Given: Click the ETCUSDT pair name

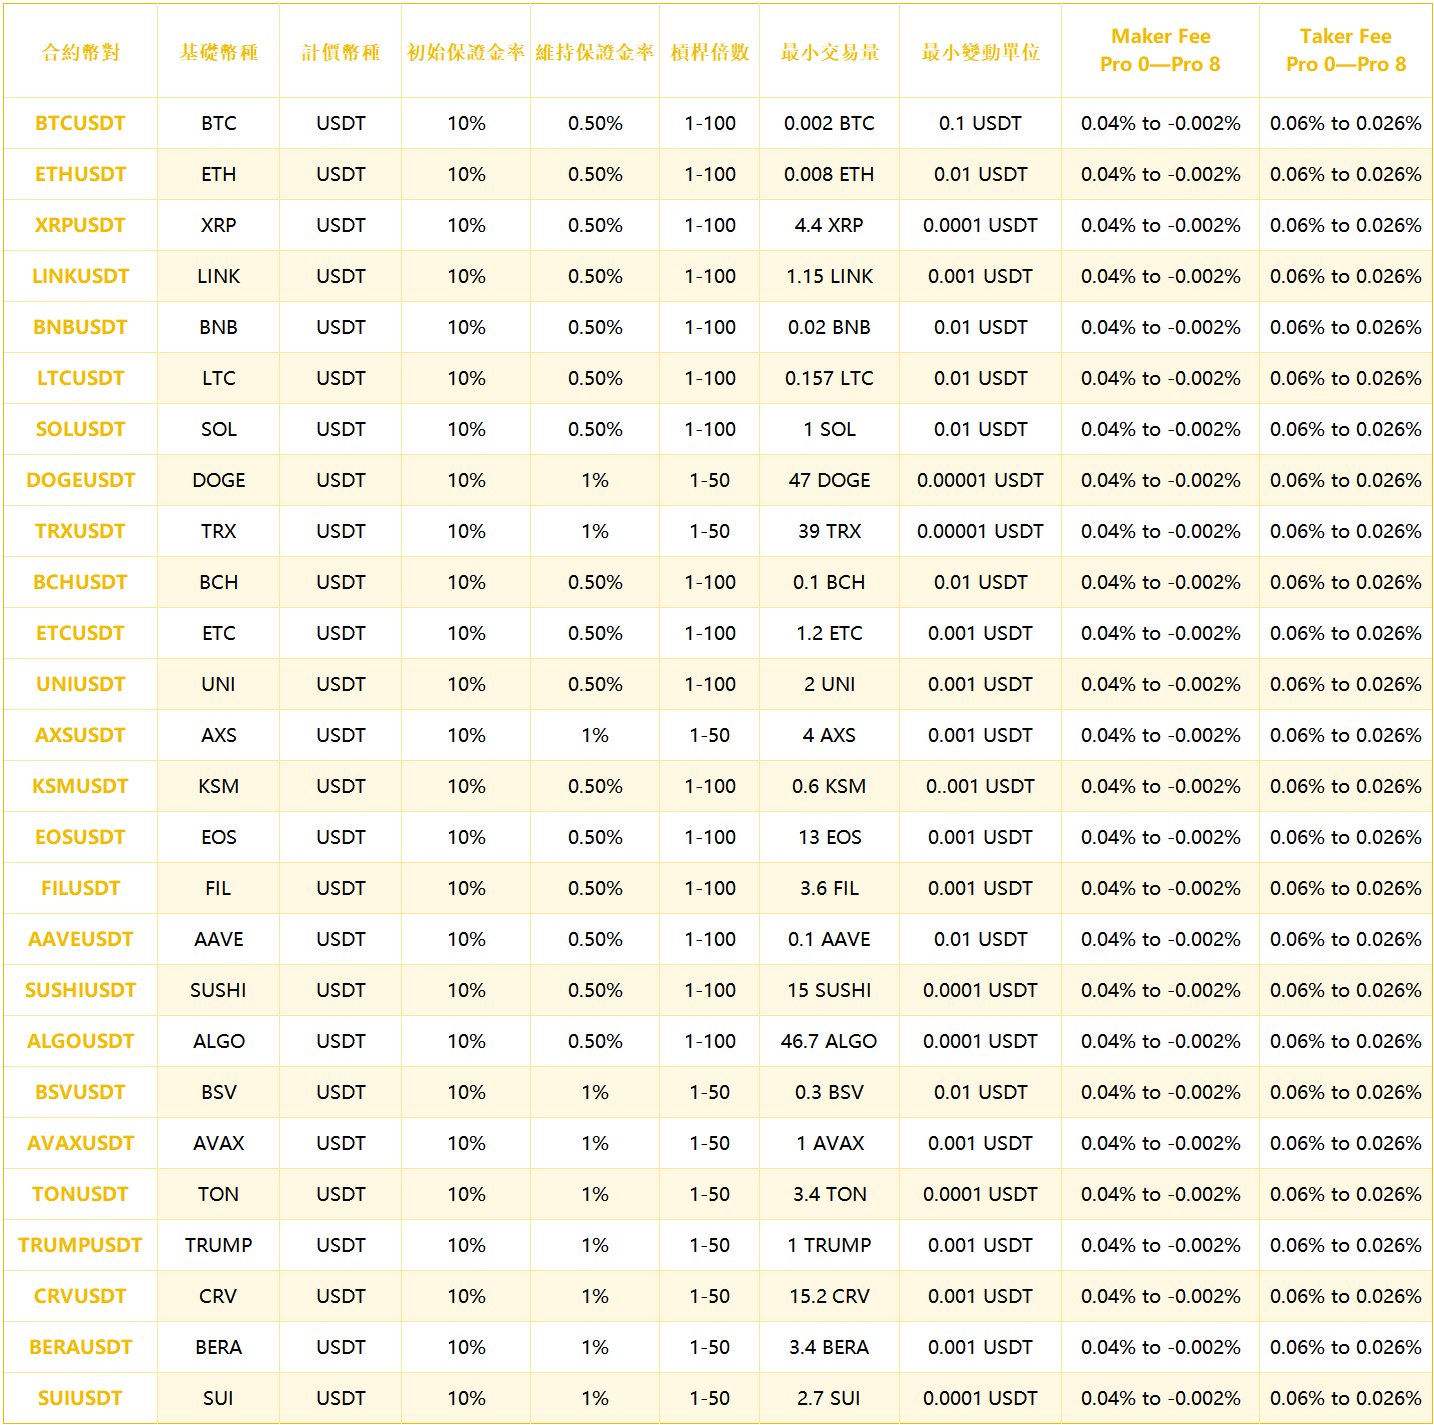Looking at the screenshot, I should point(80,633).
